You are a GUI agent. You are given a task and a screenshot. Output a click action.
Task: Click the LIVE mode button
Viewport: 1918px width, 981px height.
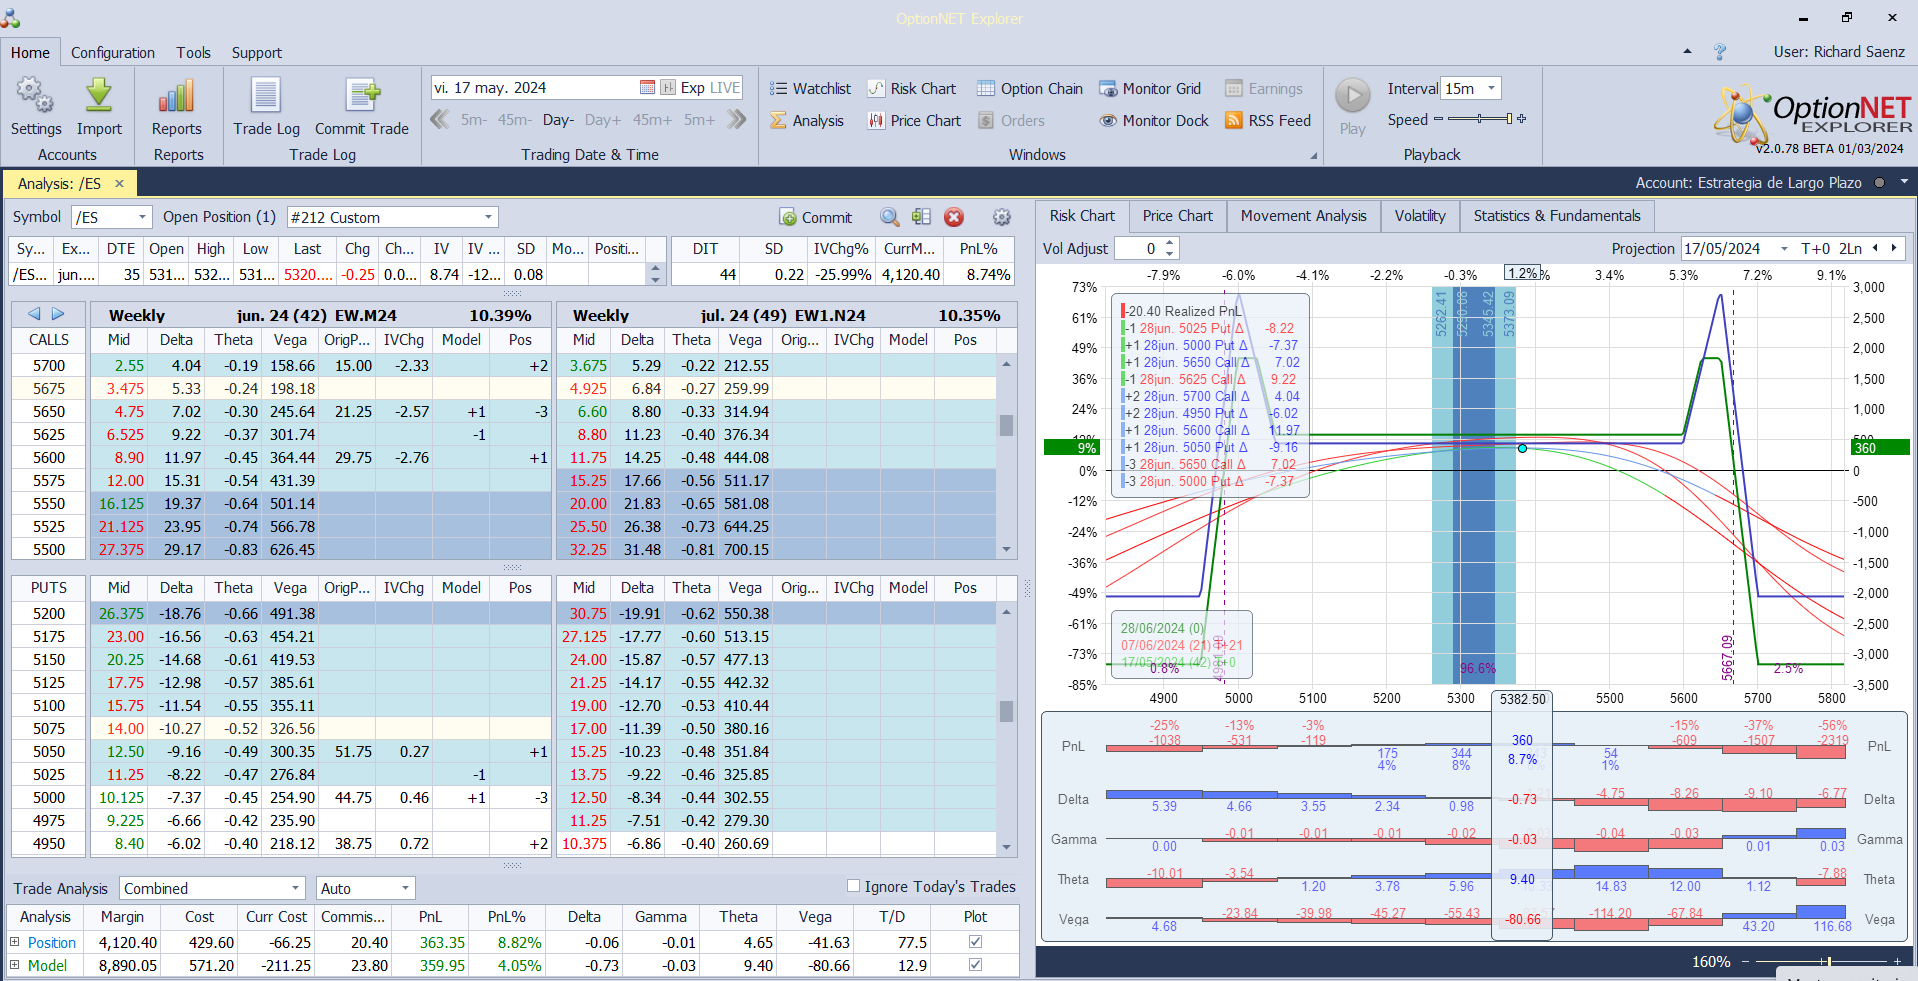click(724, 88)
